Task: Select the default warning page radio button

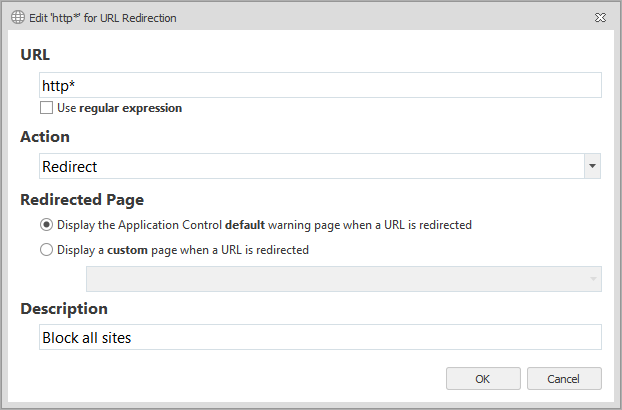Action: pos(47,225)
